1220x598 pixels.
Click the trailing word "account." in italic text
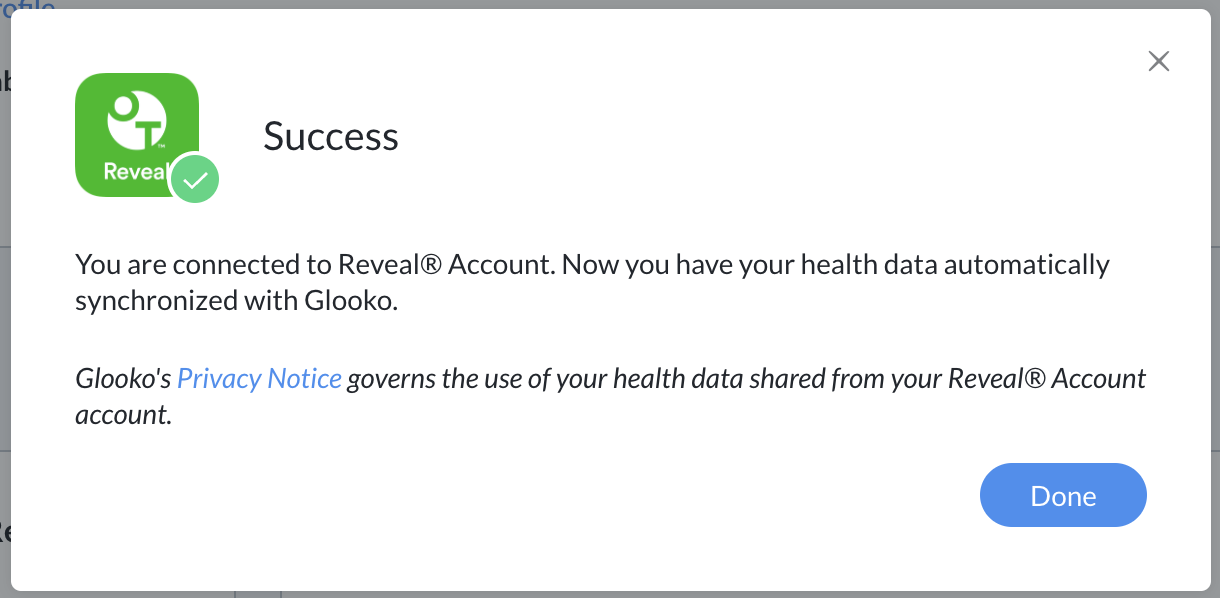pos(124,415)
